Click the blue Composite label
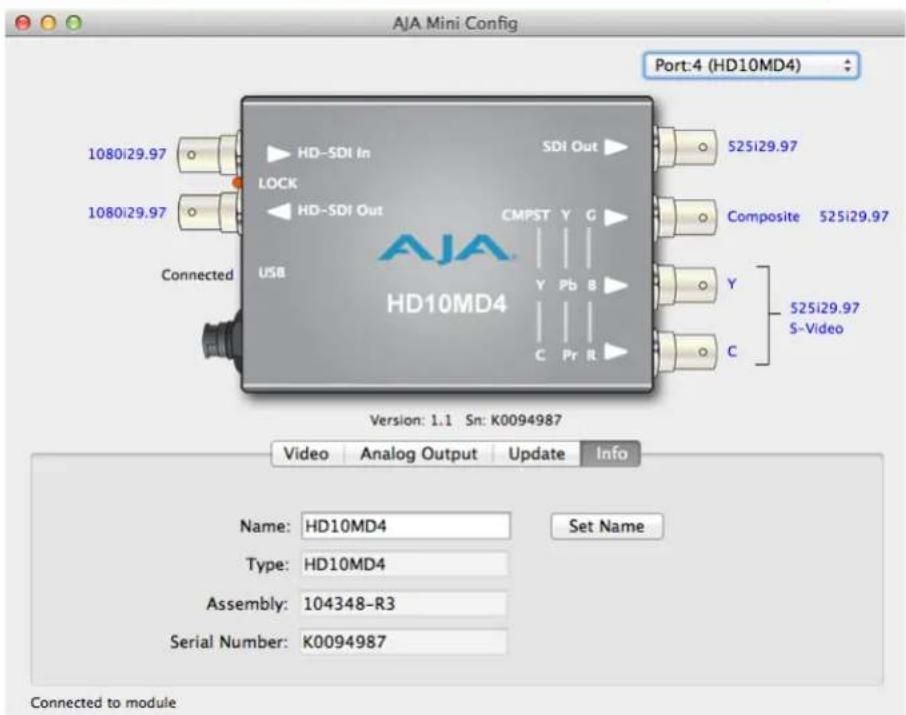Screen dimensions: 906x715 click(x=763, y=217)
